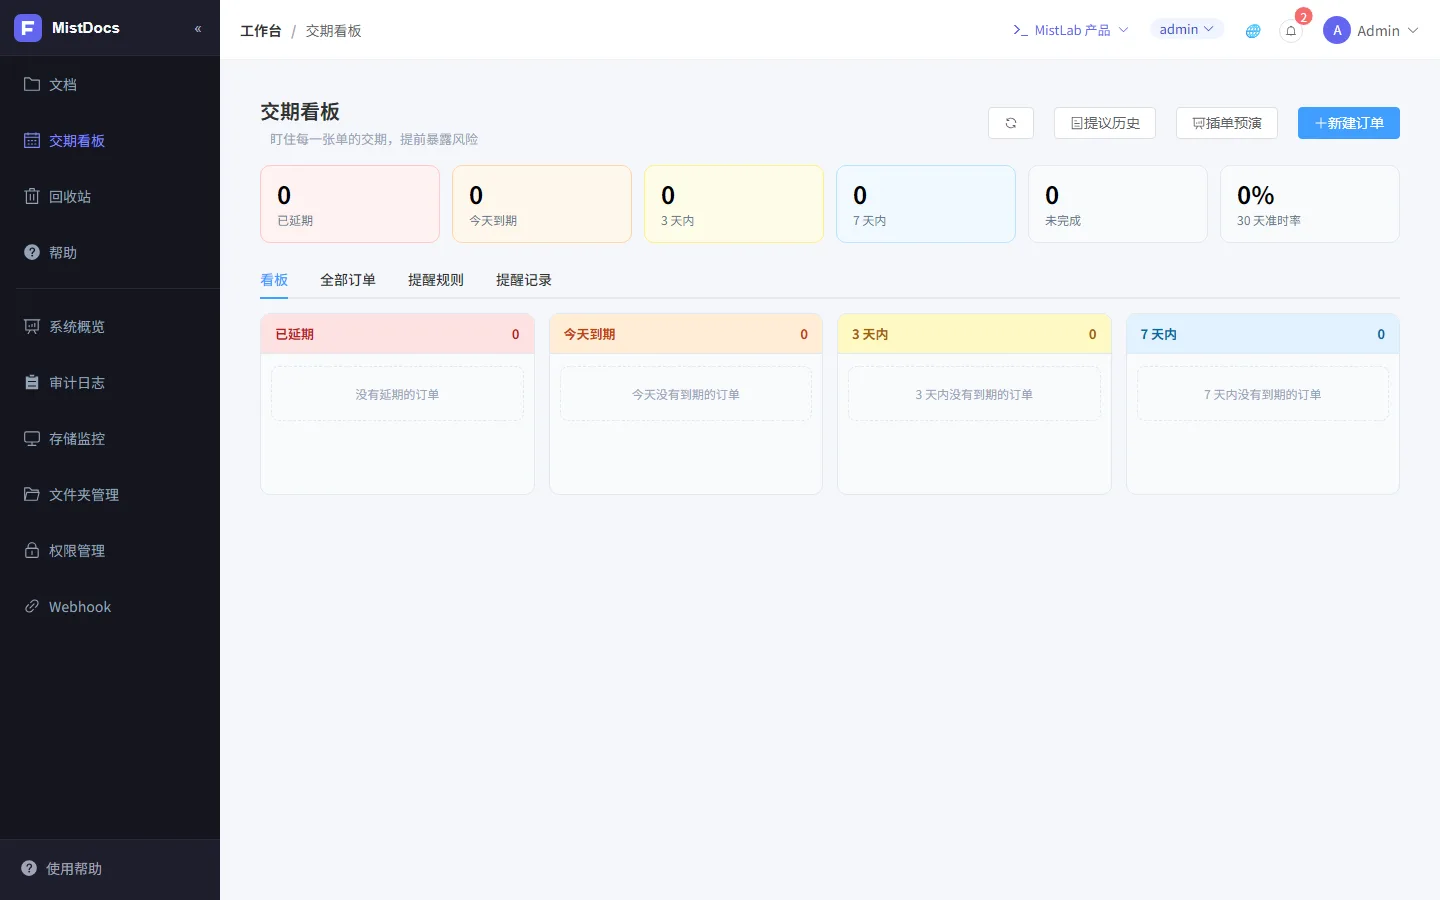Open Webhook settings
Image resolution: width=1440 pixels, height=900 pixels.
pyautogui.click(x=110, y=607)
